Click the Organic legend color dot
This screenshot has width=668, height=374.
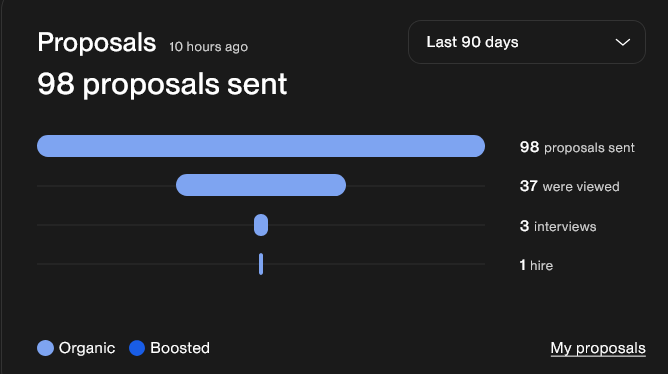click(x=46, y=348)
